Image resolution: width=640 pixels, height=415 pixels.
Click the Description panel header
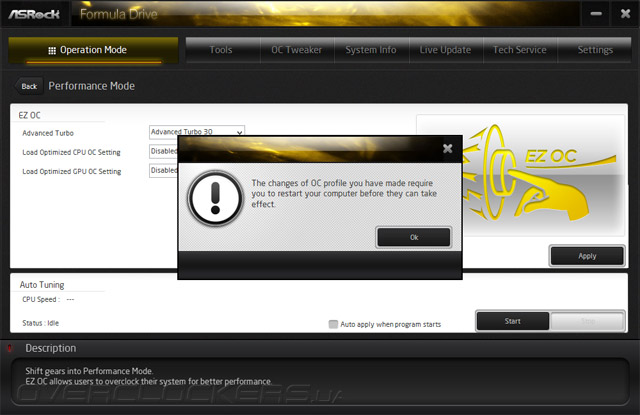pyautogui.click(x=51, y=348)
